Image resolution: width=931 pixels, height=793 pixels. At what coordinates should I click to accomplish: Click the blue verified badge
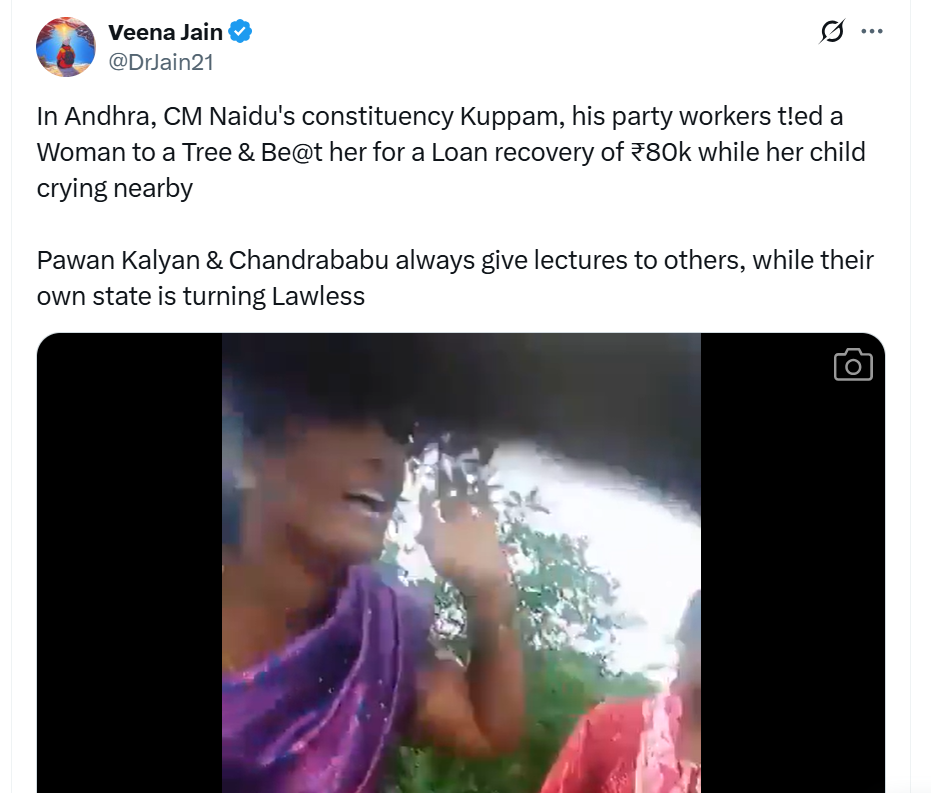[241, 33]
